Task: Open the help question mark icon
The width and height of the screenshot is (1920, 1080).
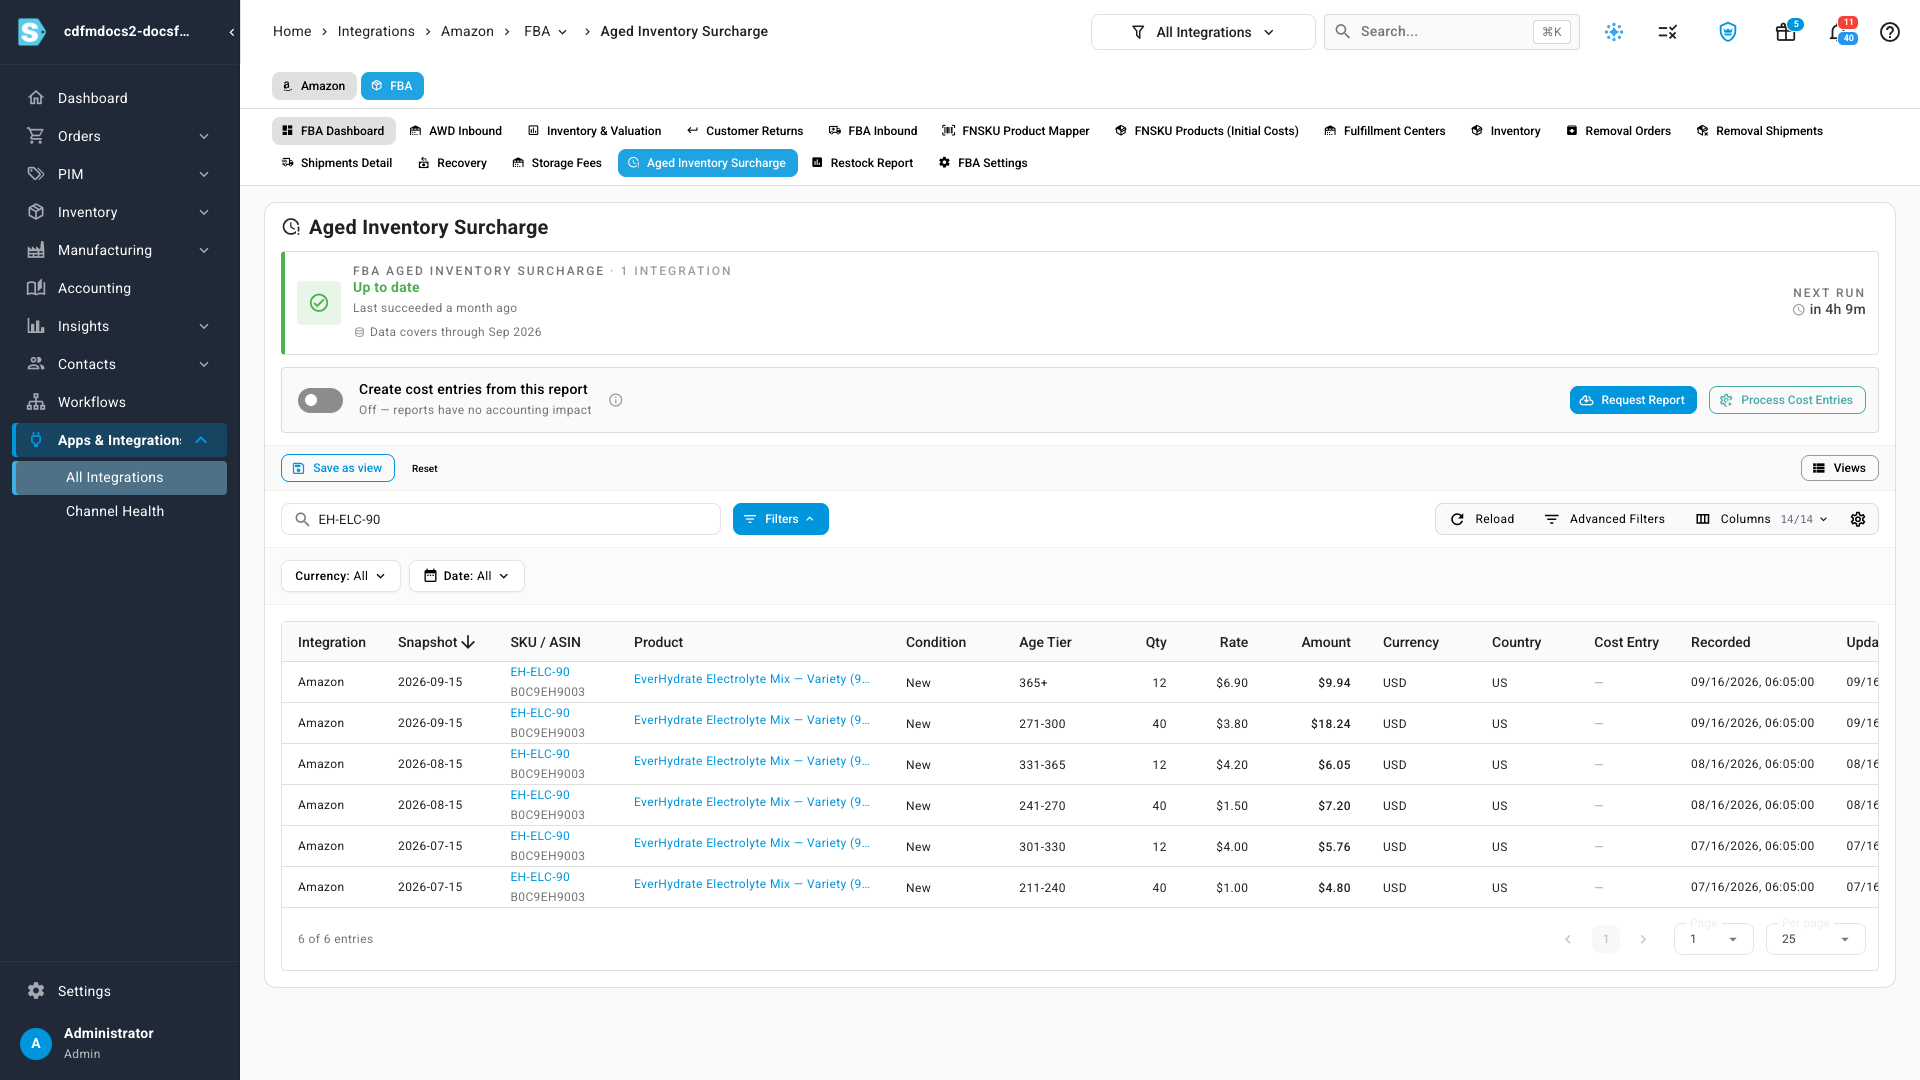Action: coord(1889,32)
